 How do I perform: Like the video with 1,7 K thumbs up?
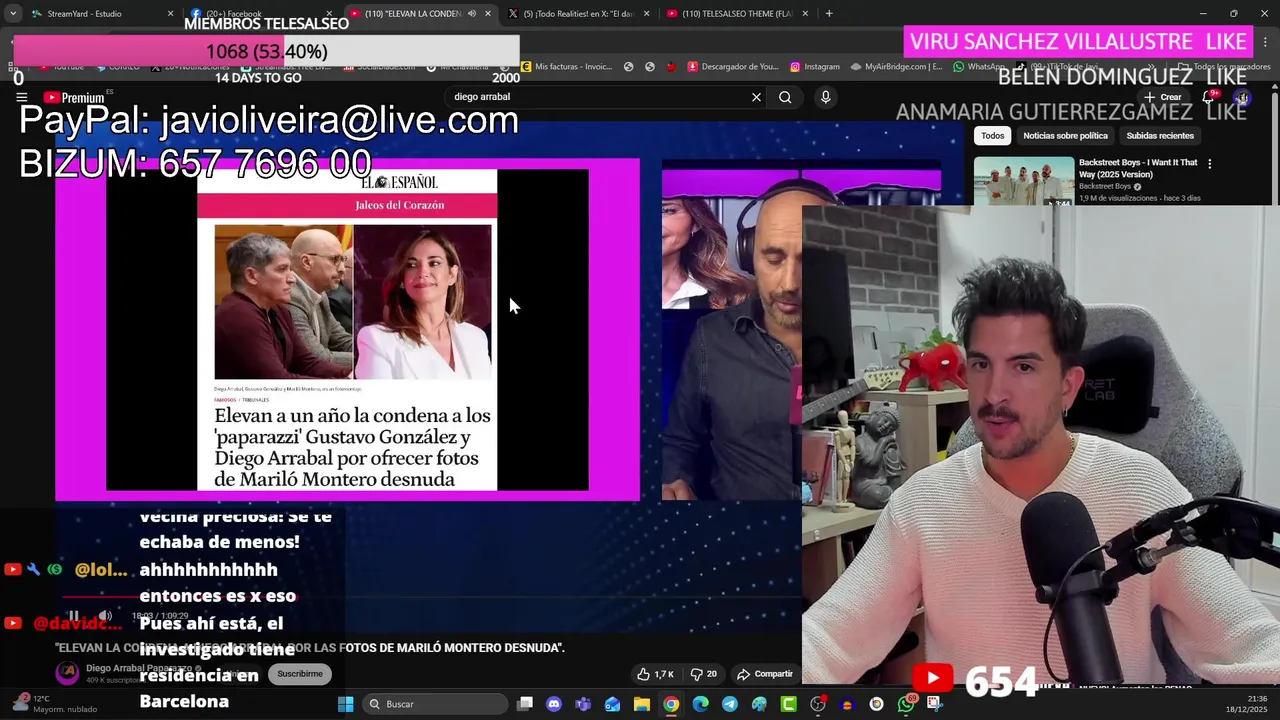click(x=655, y=674)
